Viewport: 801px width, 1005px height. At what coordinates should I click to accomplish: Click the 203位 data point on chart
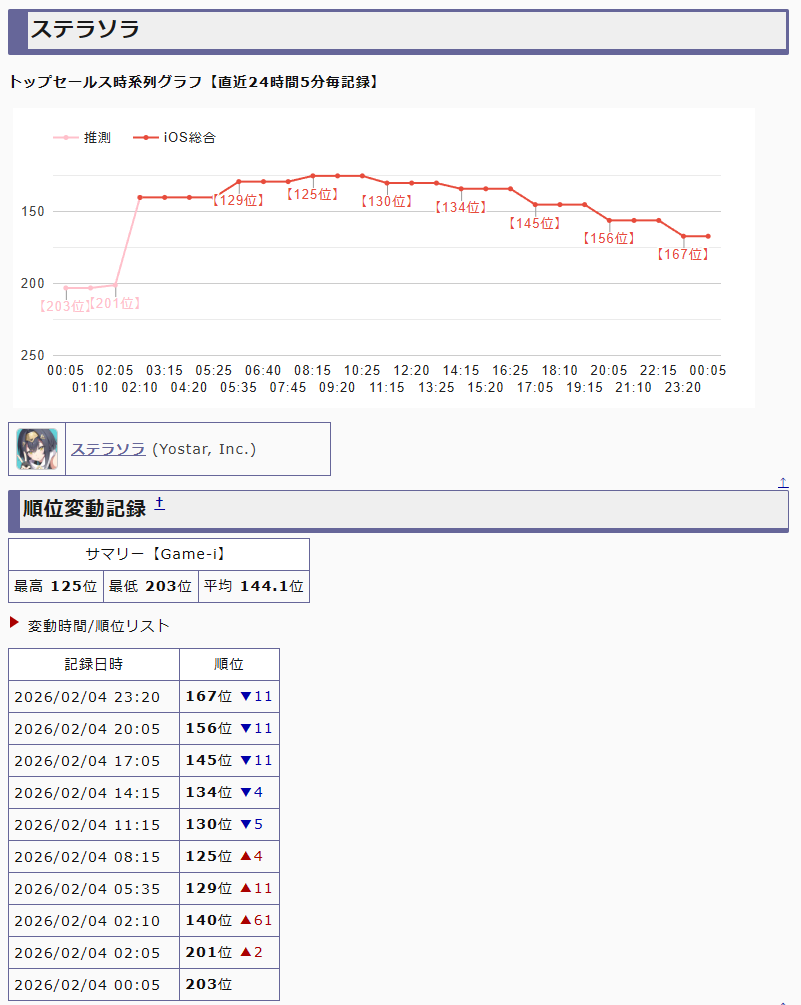click(66, 288)
